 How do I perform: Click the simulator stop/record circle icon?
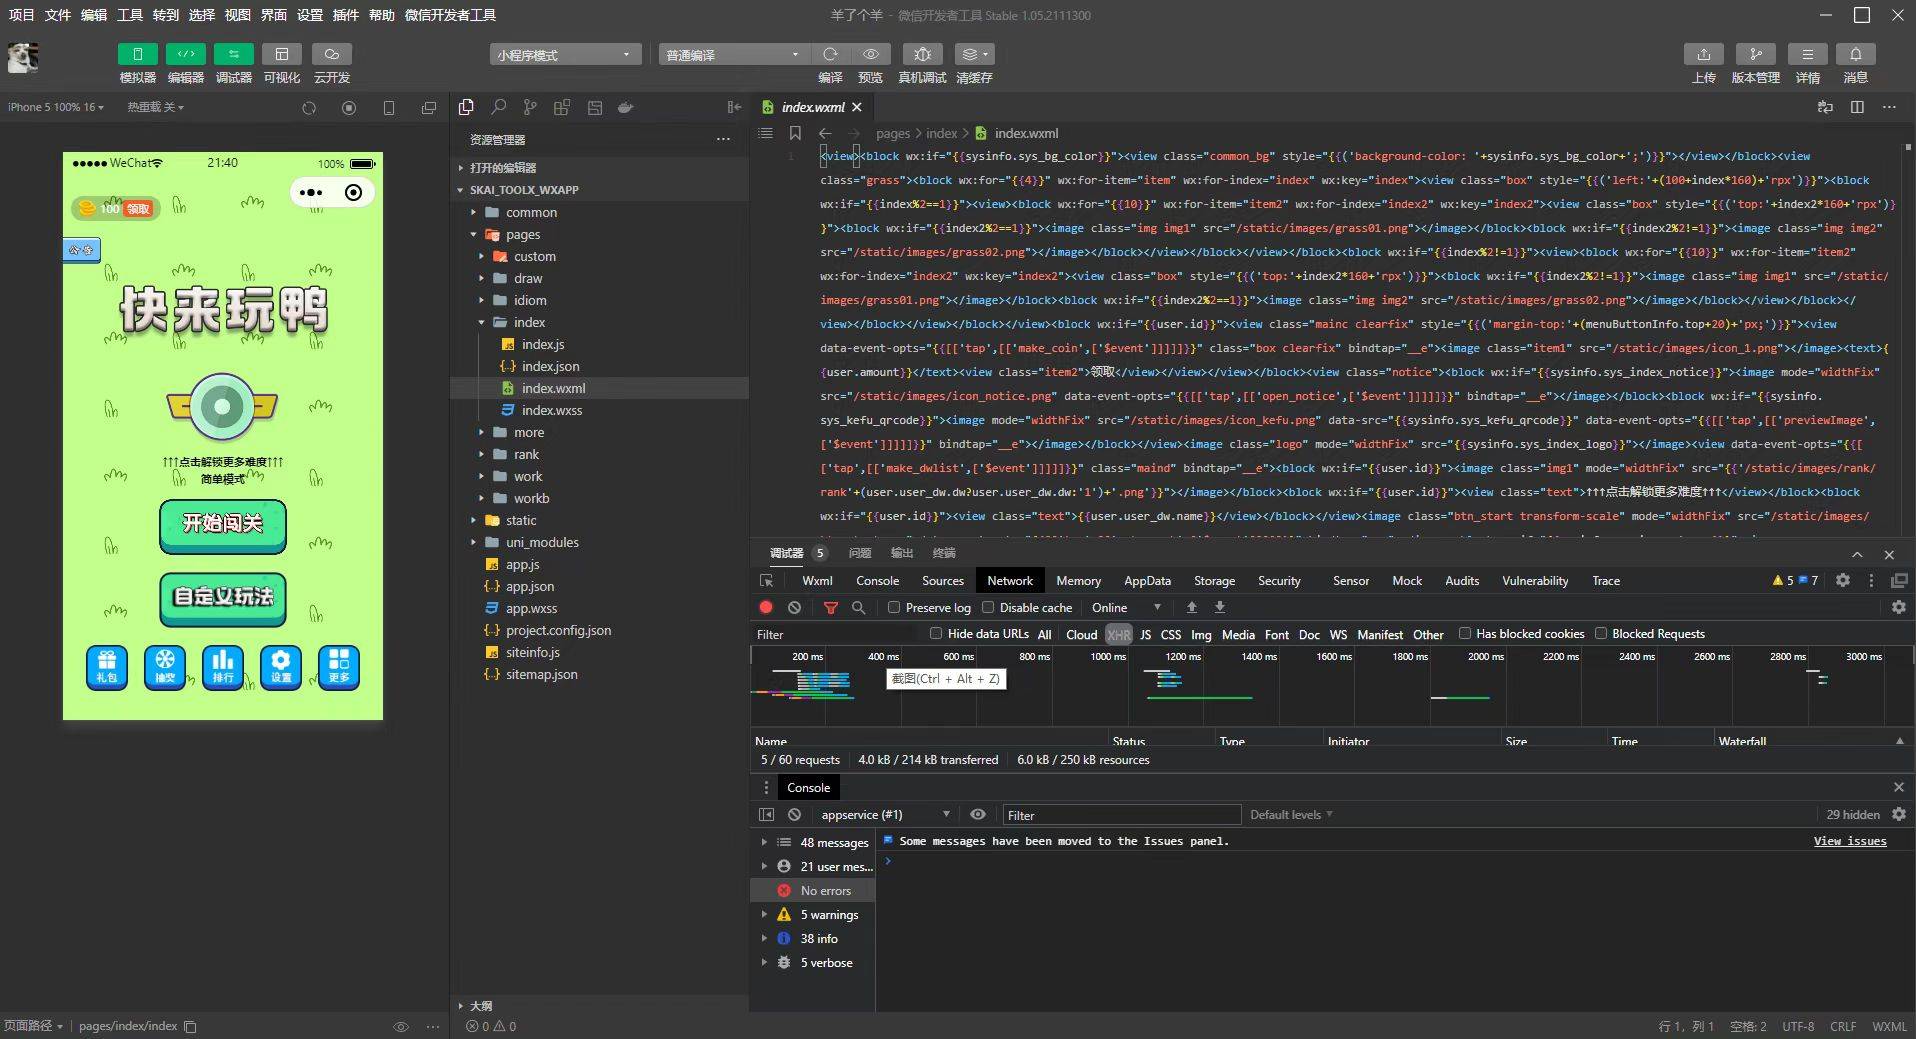point(349,108)
